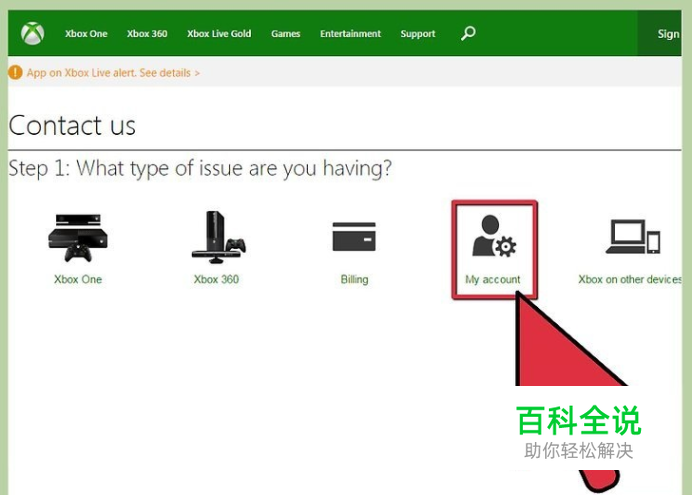Click the Contact us heading
This screenshot has height=495, width=692.
pyautogui.click(x=72, y=126)
